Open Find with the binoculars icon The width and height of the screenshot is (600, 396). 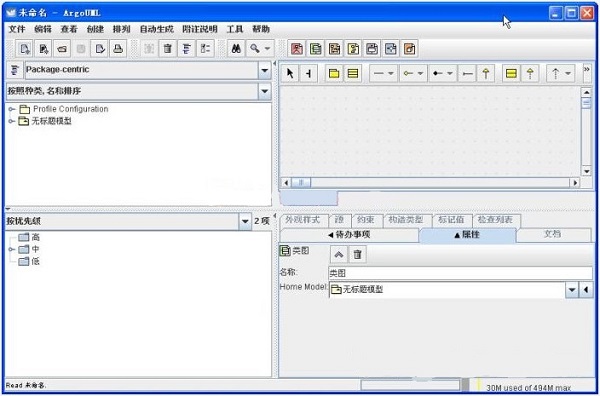click(x=236, y=49)
